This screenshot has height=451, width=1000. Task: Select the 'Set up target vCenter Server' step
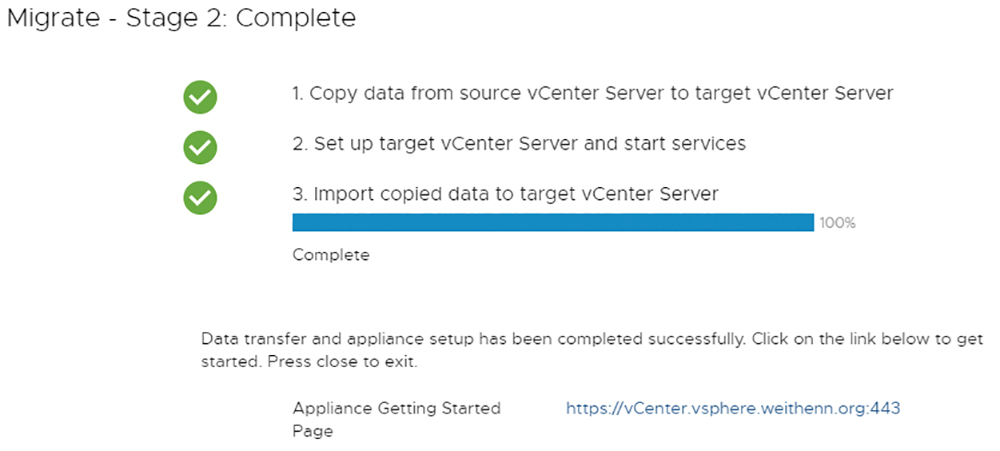519,144
